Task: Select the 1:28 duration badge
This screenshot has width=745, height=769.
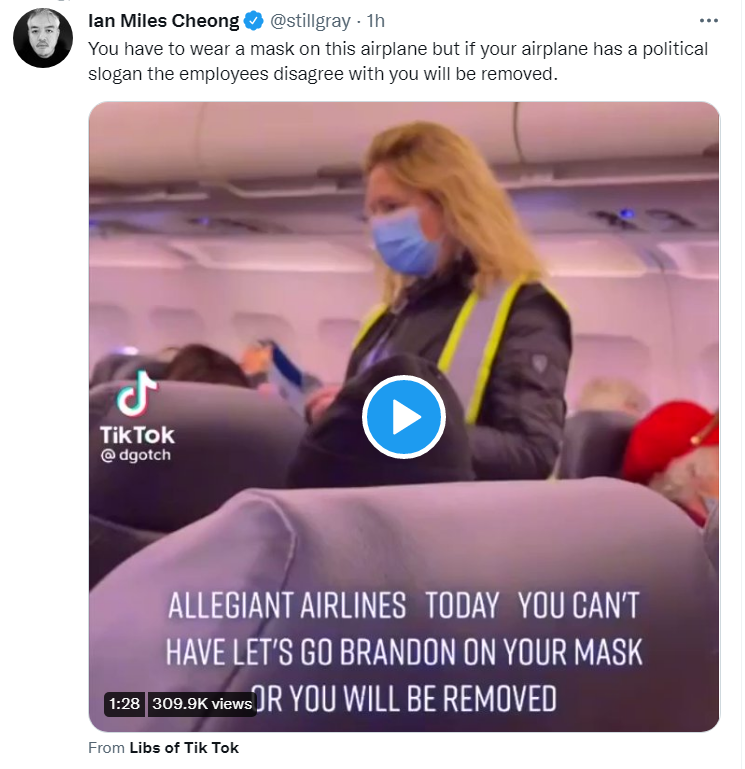Action: [124, 704]
